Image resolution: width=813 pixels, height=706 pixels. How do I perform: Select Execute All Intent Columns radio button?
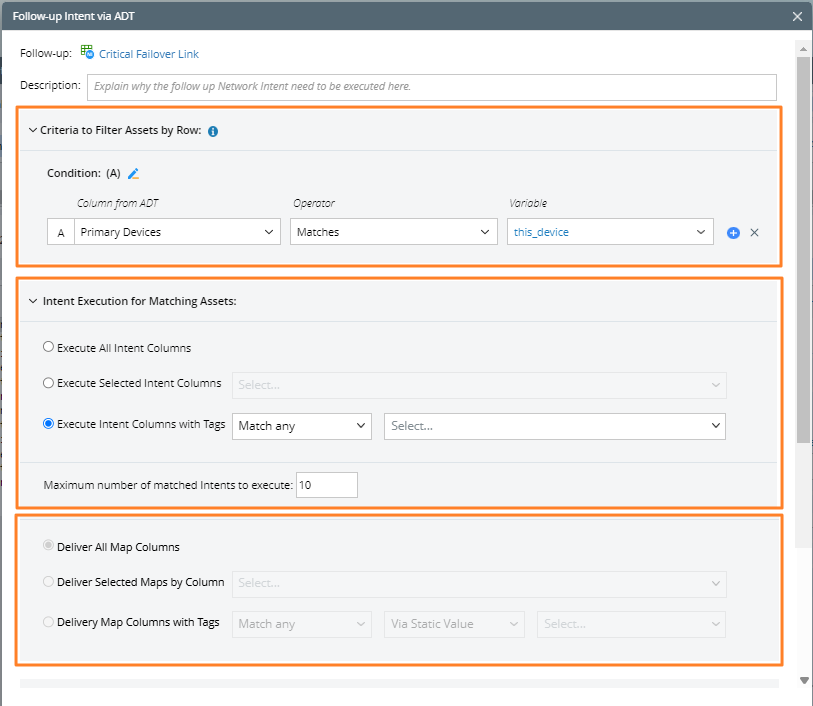49,348
